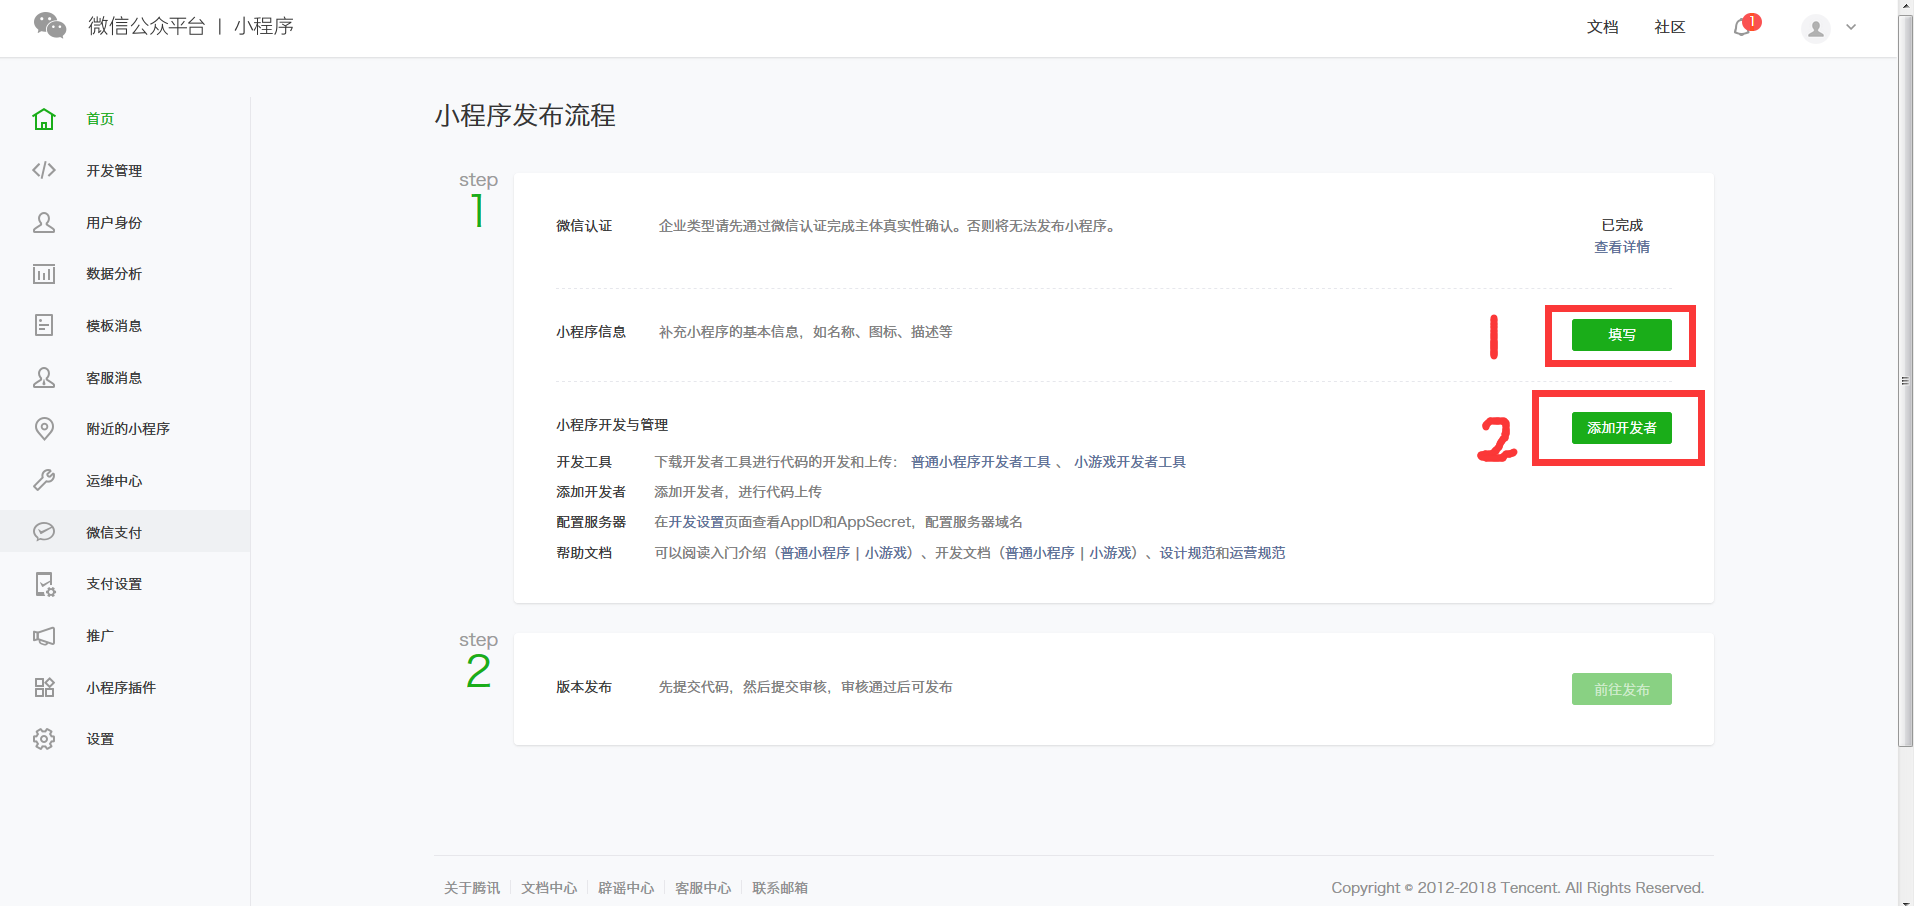Click the 用户身份 person icon

[44, 222]
